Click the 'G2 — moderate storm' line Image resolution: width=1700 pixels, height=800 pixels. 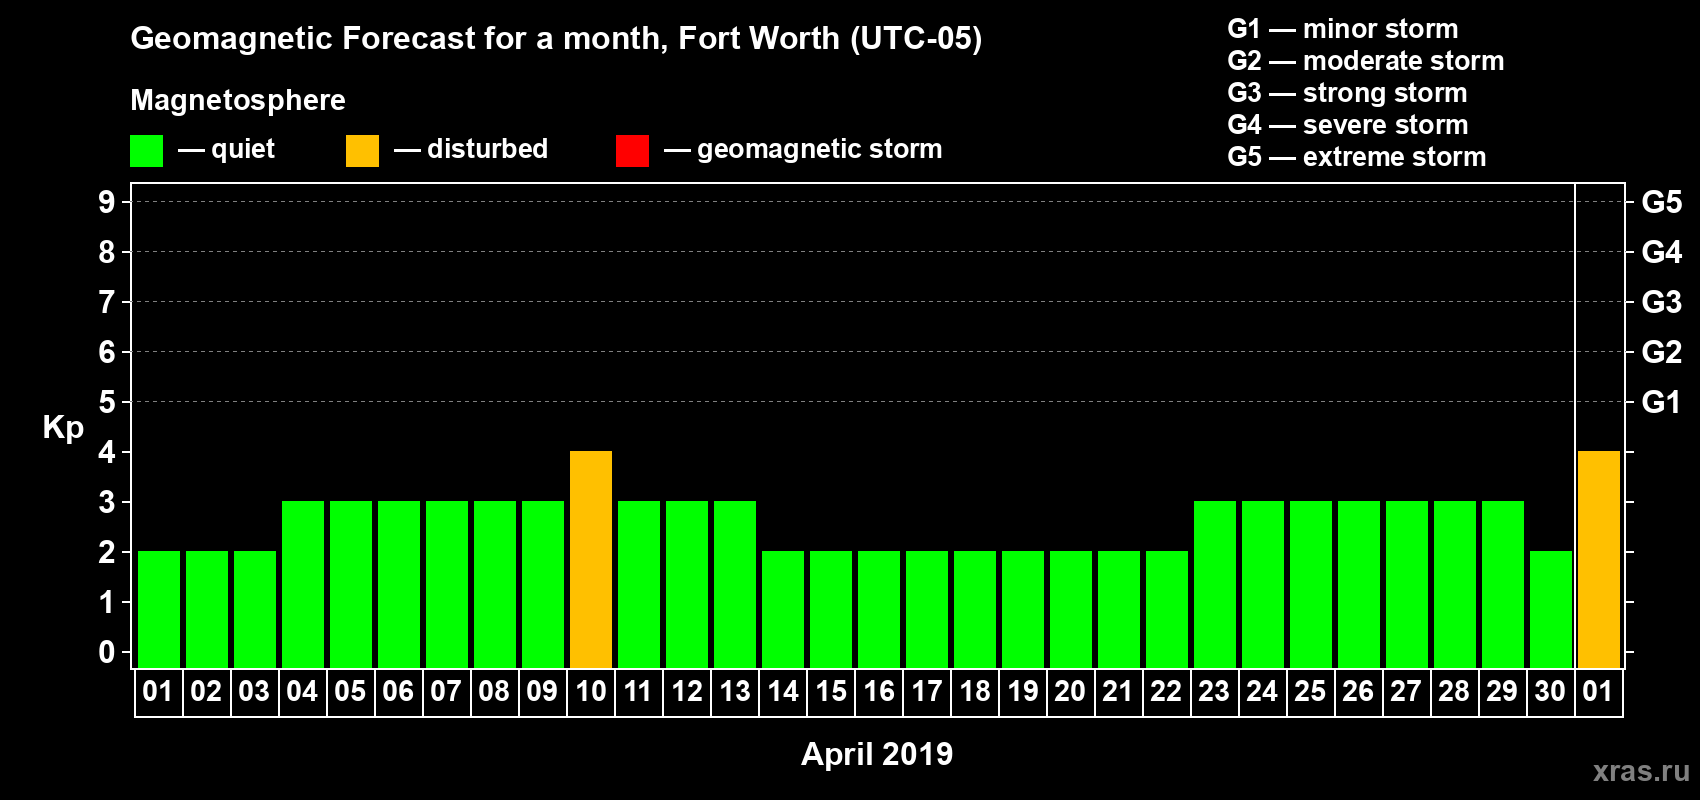[1366, 61]
